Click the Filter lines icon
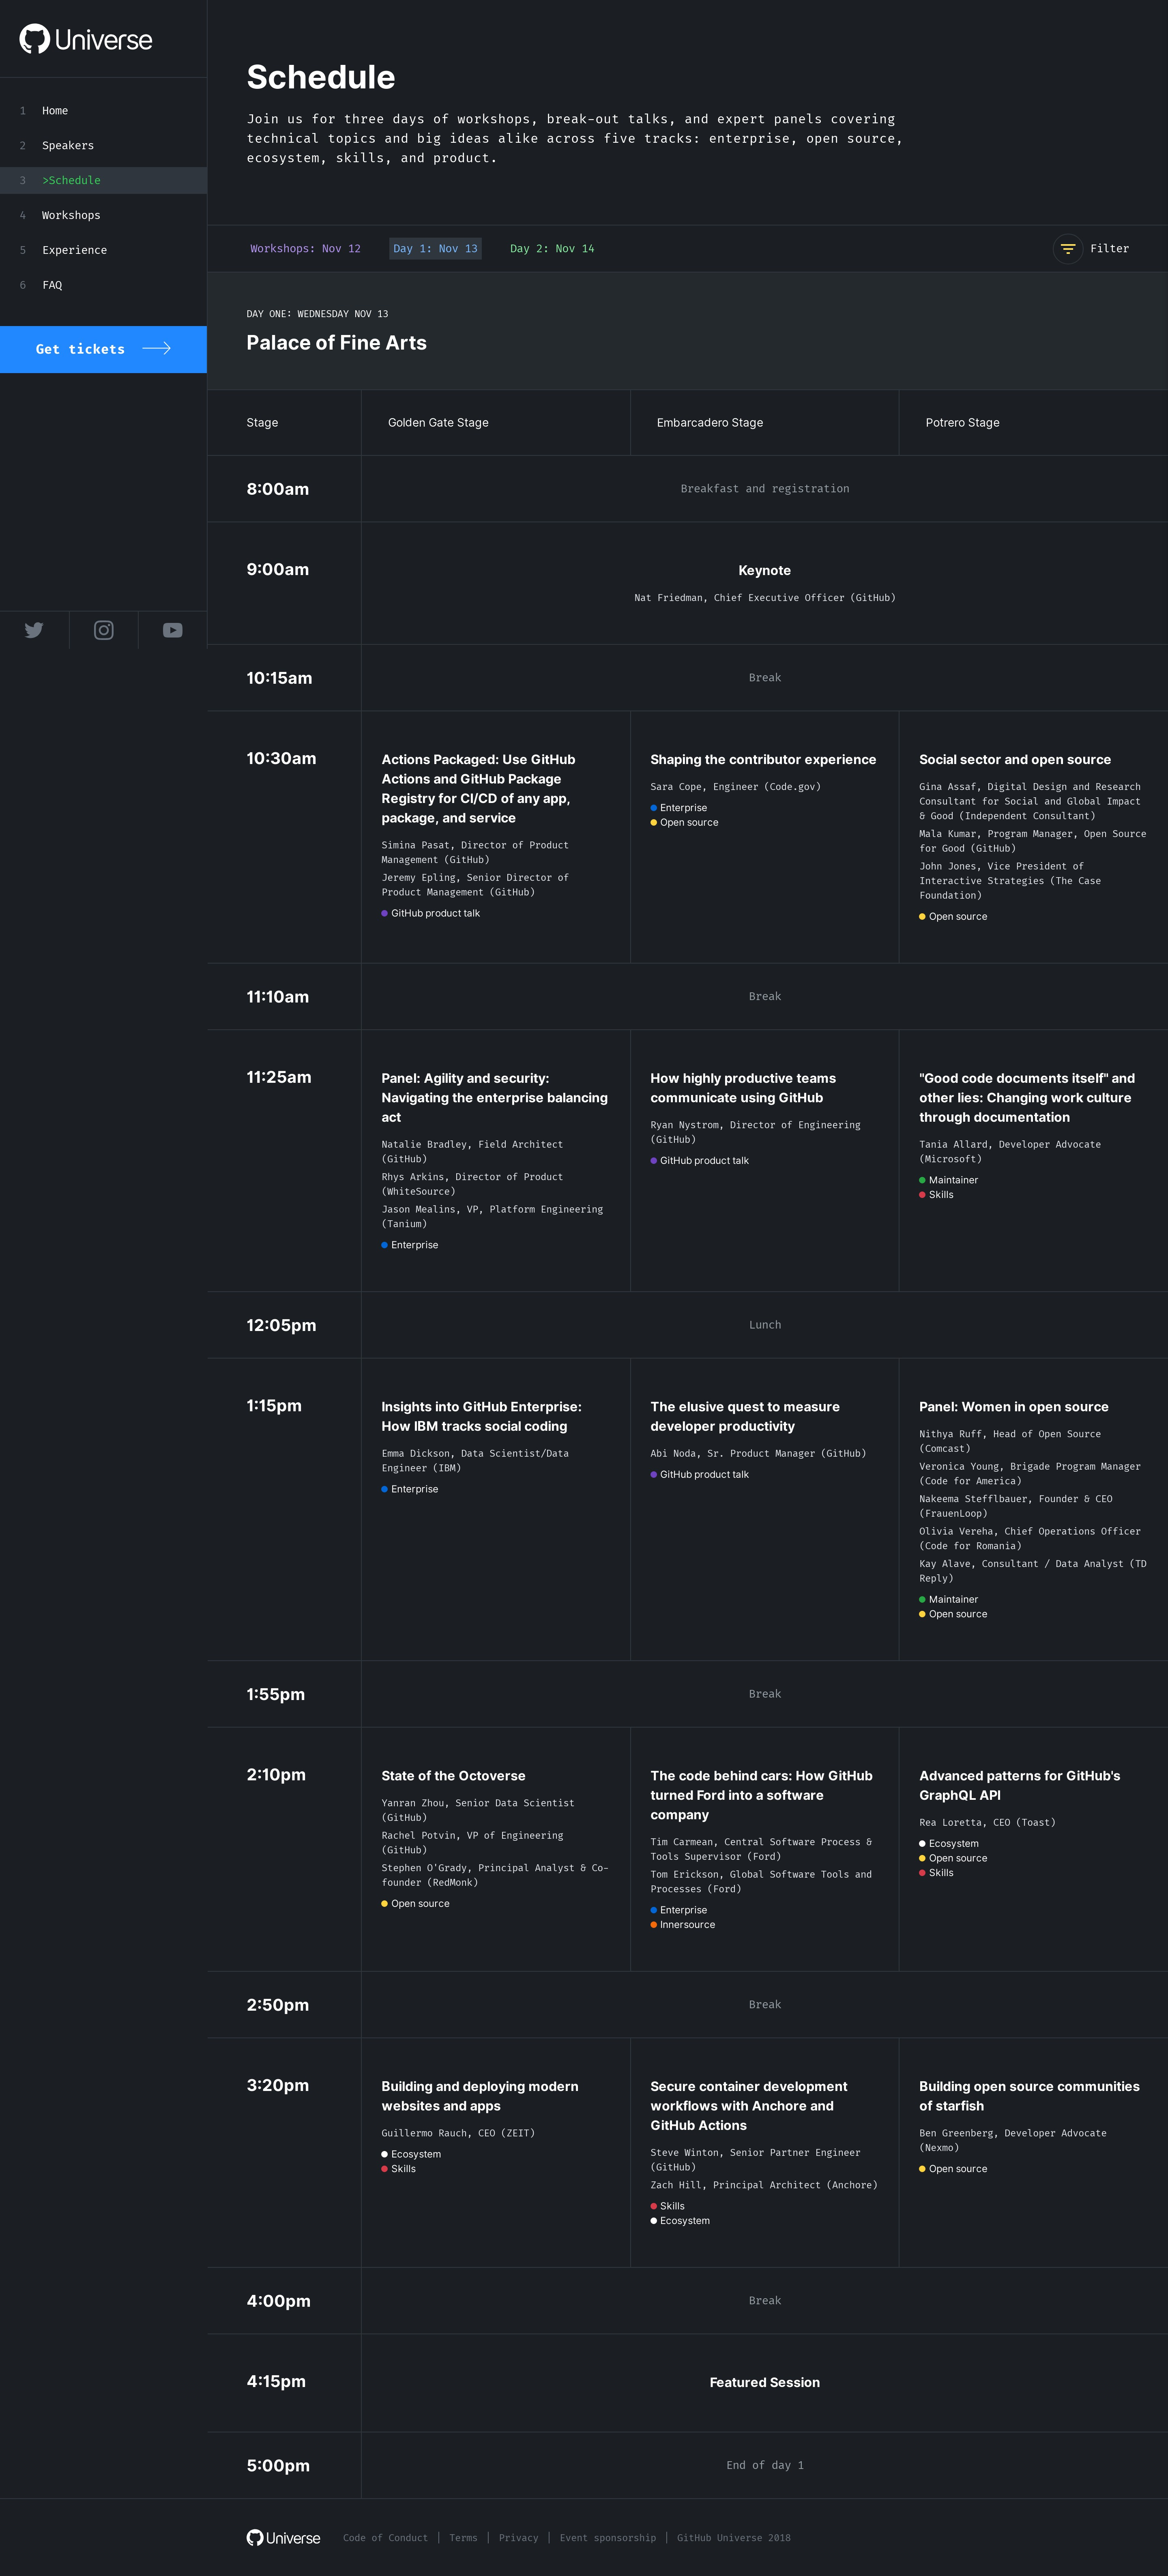 (1068, 249)
